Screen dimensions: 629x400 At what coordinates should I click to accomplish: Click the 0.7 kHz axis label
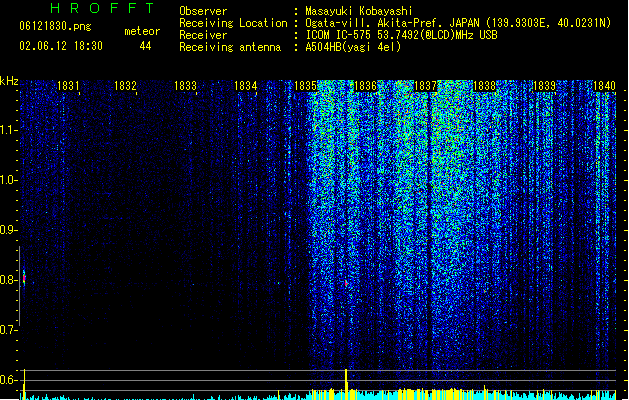point(8,330)
